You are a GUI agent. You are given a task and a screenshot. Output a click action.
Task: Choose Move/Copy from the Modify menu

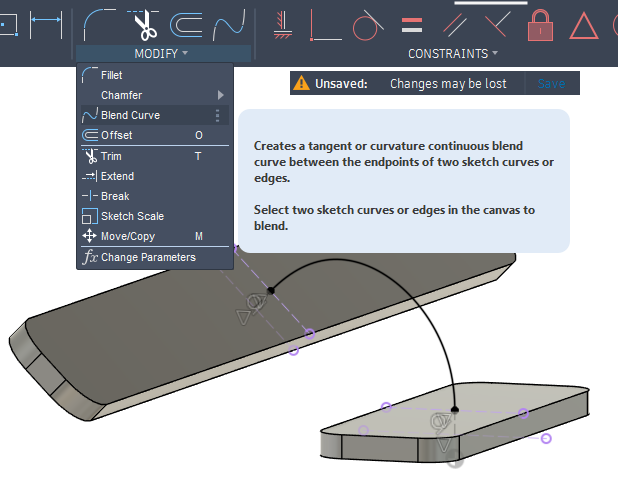coord(155,236)
